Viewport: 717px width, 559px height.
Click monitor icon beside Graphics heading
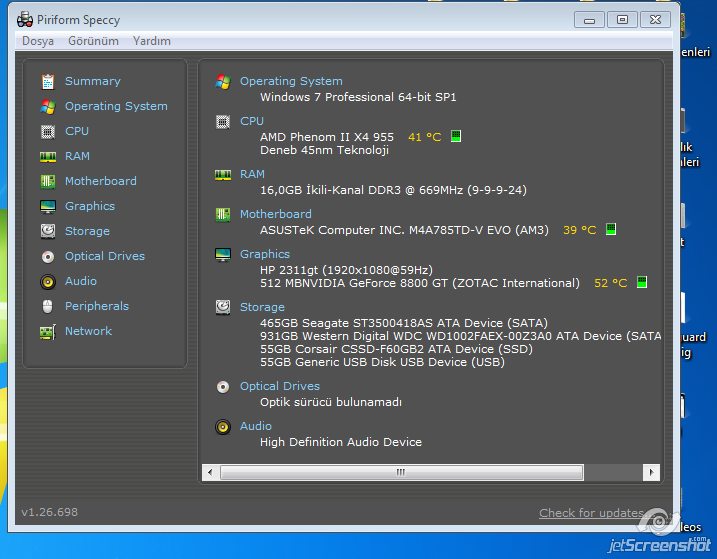tap(223, 255)
